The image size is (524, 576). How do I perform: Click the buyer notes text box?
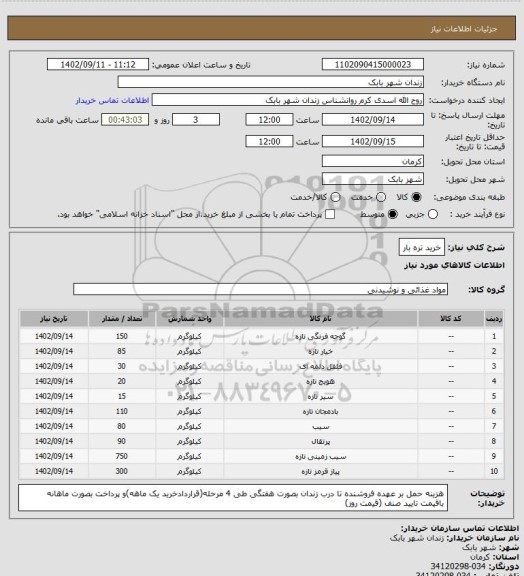233,498
